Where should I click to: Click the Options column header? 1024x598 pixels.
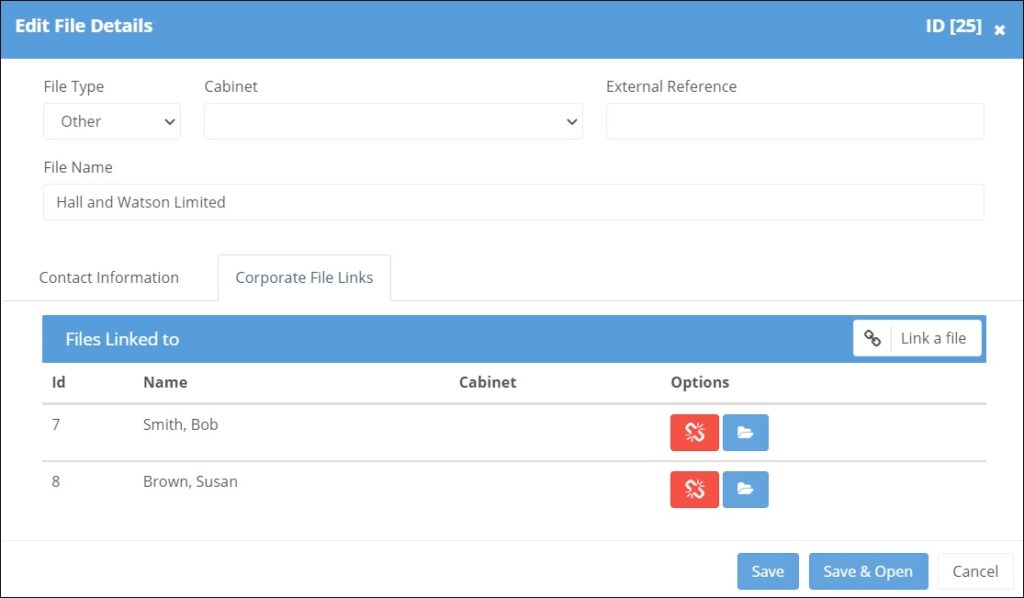click(699, 383)
